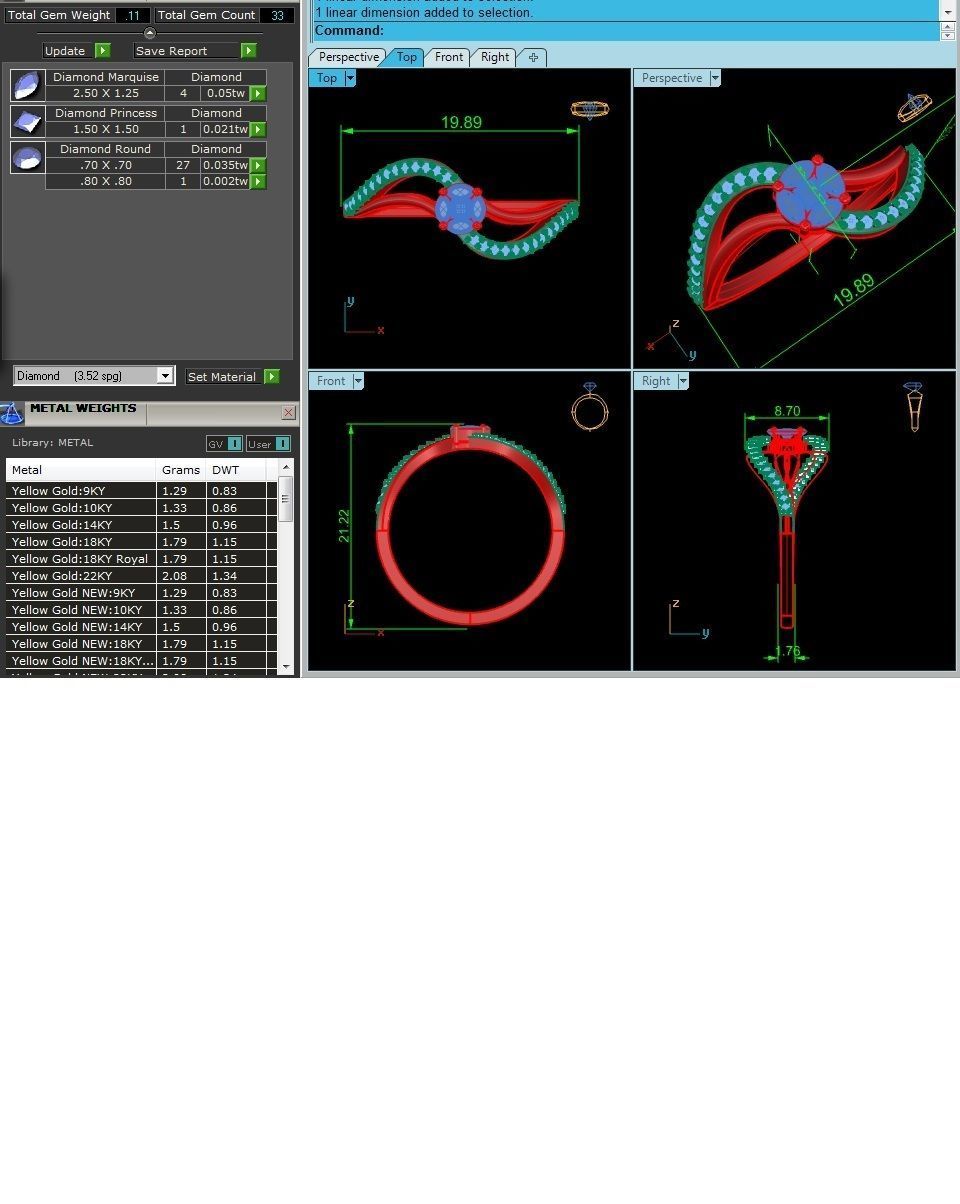Click the green Set Material arrow

click(272, 376)
